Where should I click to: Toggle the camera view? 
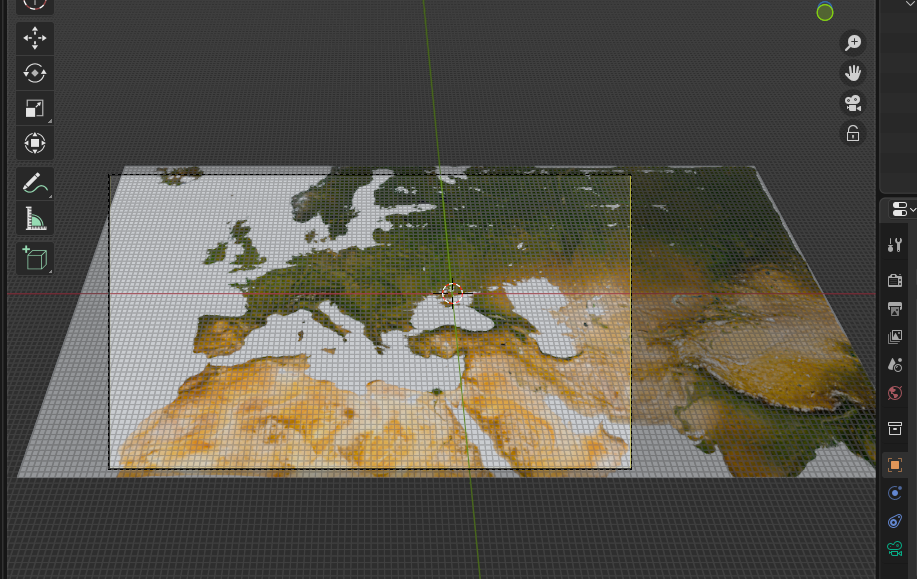(x=853, y=103)
